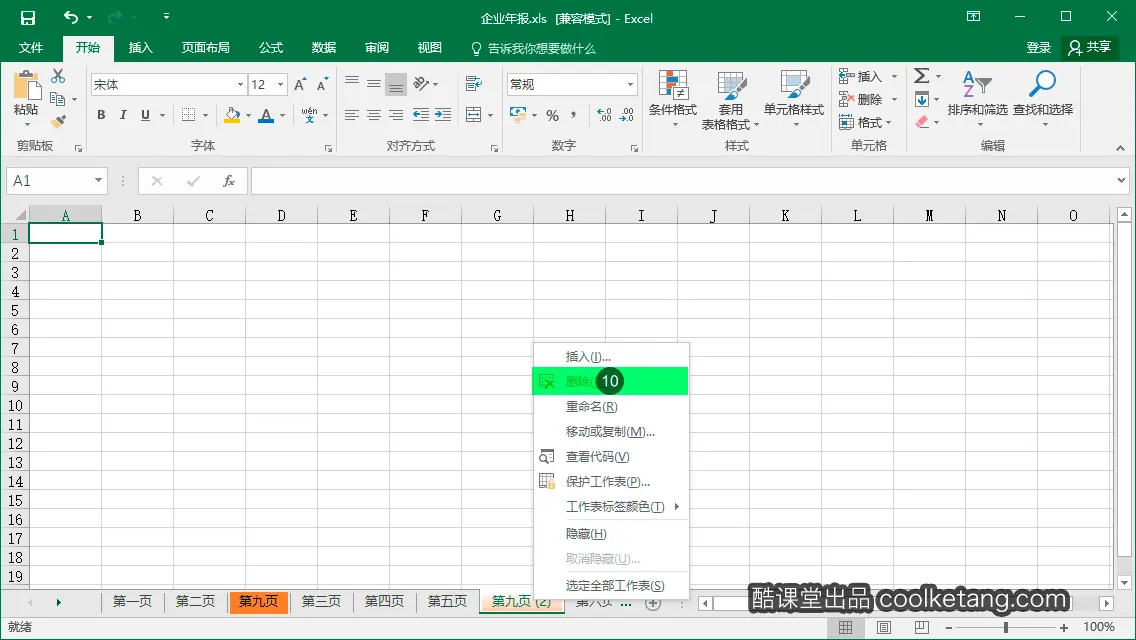Choose 隐藏(H) in context menu
This screenshot has height=640, width=1136.
tap(611, 533)
